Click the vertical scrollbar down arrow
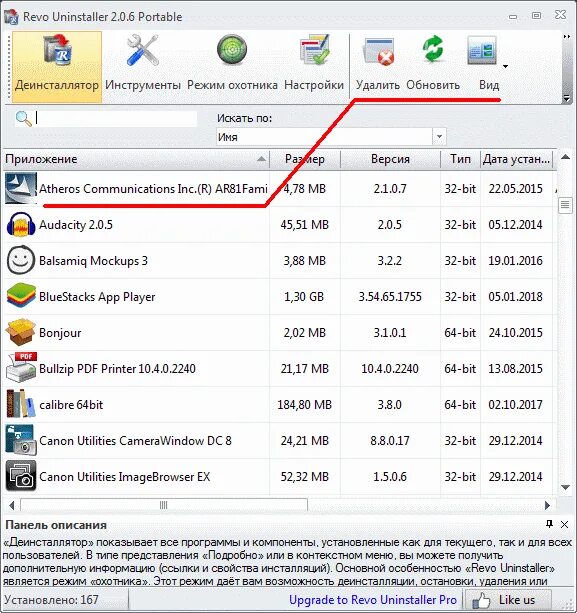 tap(565, 487)
